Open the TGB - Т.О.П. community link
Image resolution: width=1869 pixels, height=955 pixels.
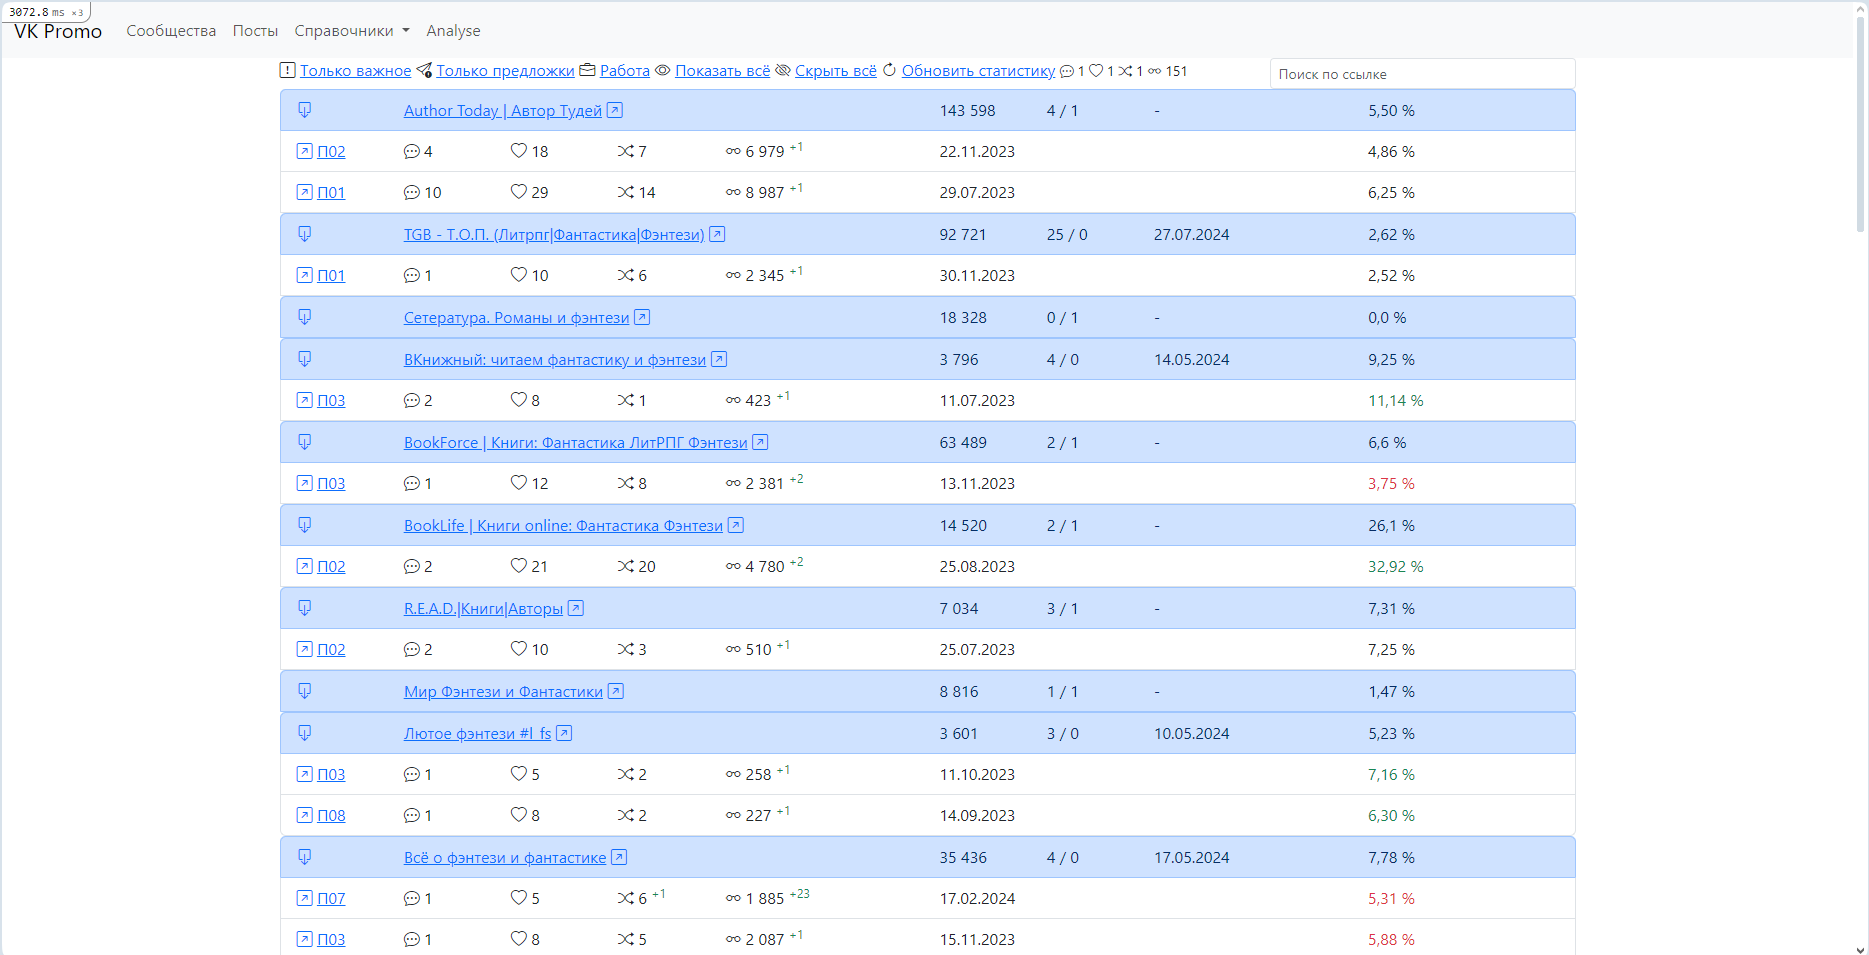pos(553,235)
